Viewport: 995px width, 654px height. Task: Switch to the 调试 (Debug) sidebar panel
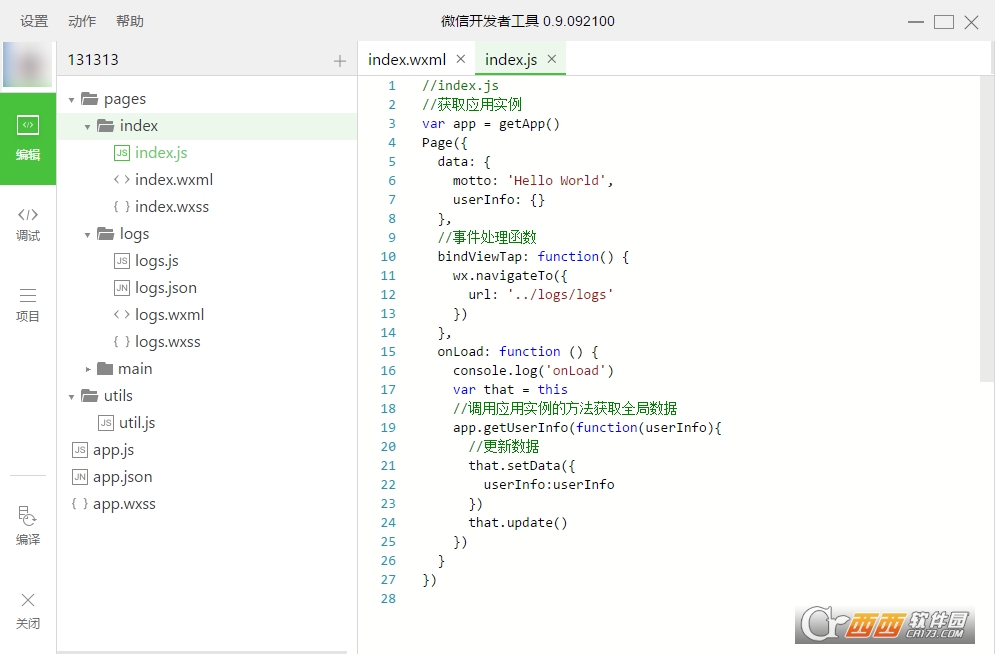pyautogui.click(x=28, y=225)
